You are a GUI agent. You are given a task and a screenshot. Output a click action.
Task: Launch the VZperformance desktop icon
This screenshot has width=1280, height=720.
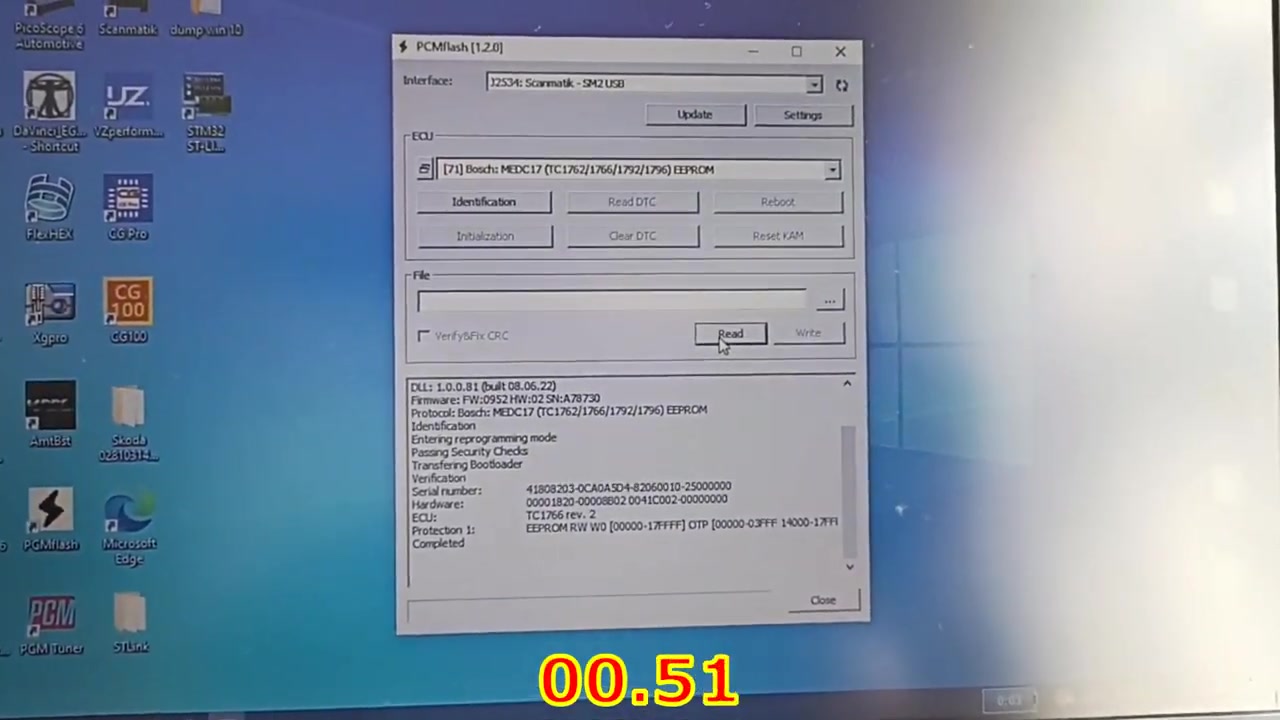coord(128,106)
